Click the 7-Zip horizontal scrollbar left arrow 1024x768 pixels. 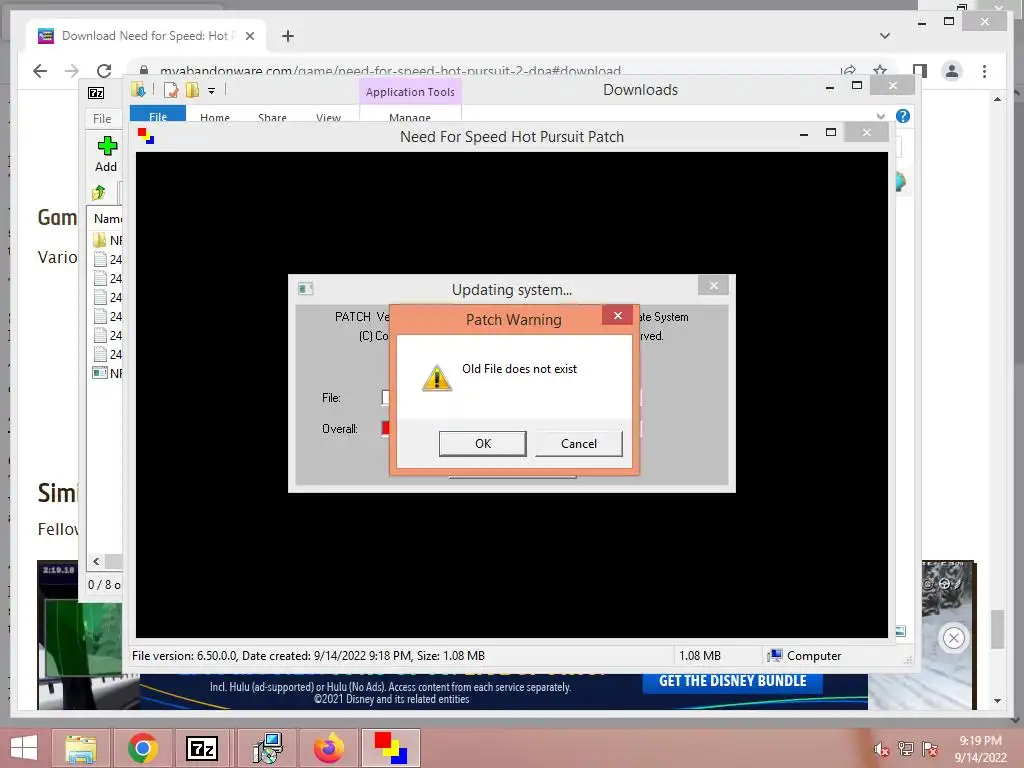pyautogui.click(x=96, y=561)
